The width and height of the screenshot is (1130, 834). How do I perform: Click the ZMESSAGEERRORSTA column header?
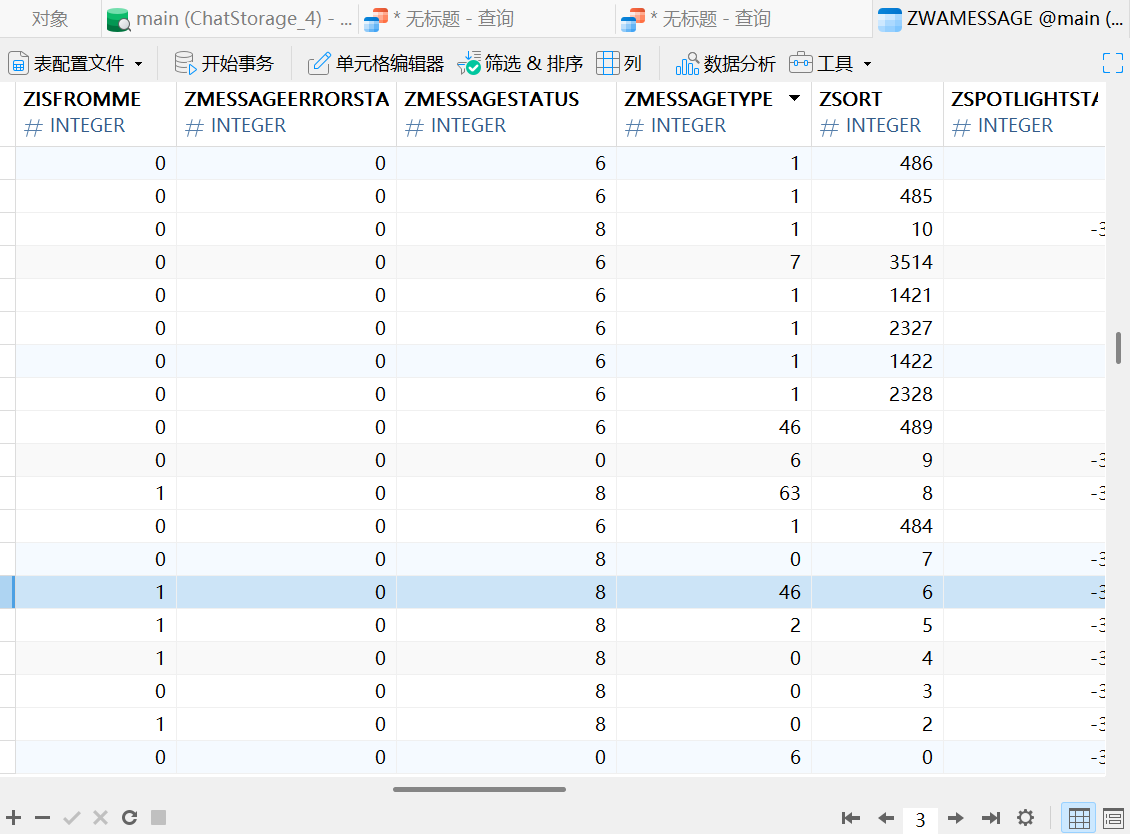click(286, 113)
